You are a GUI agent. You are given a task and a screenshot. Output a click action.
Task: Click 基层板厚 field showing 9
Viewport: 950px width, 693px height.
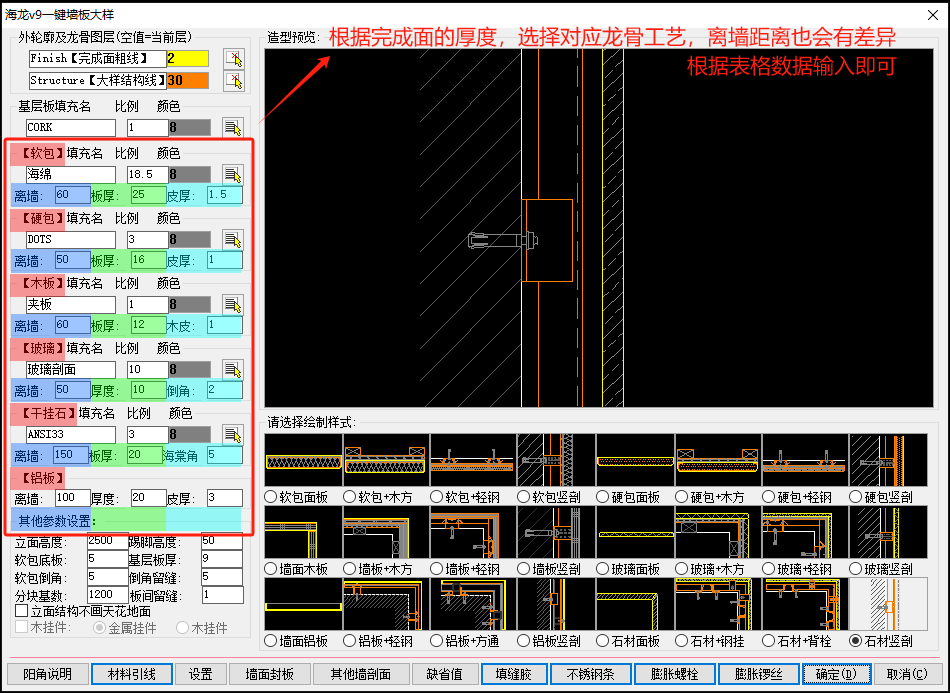pyautogui.click(x=222, y=559)
